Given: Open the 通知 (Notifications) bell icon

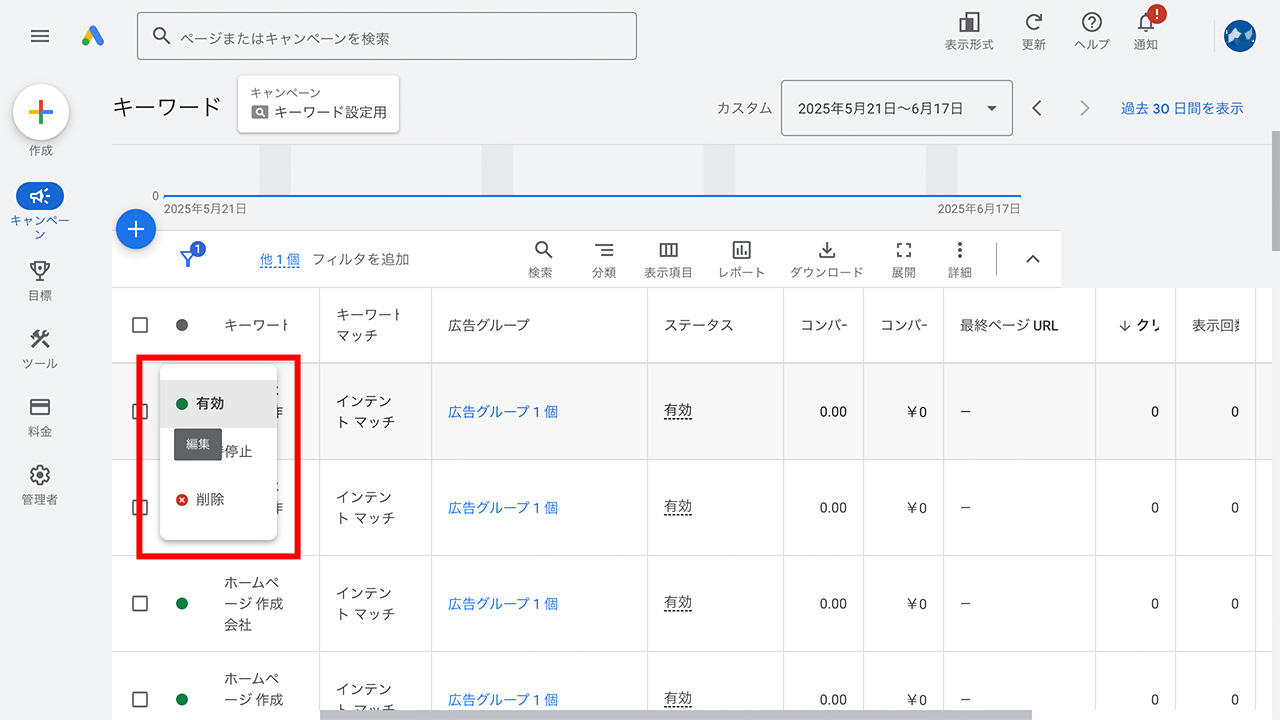Looking at the screenshot, I should 1146,28.
